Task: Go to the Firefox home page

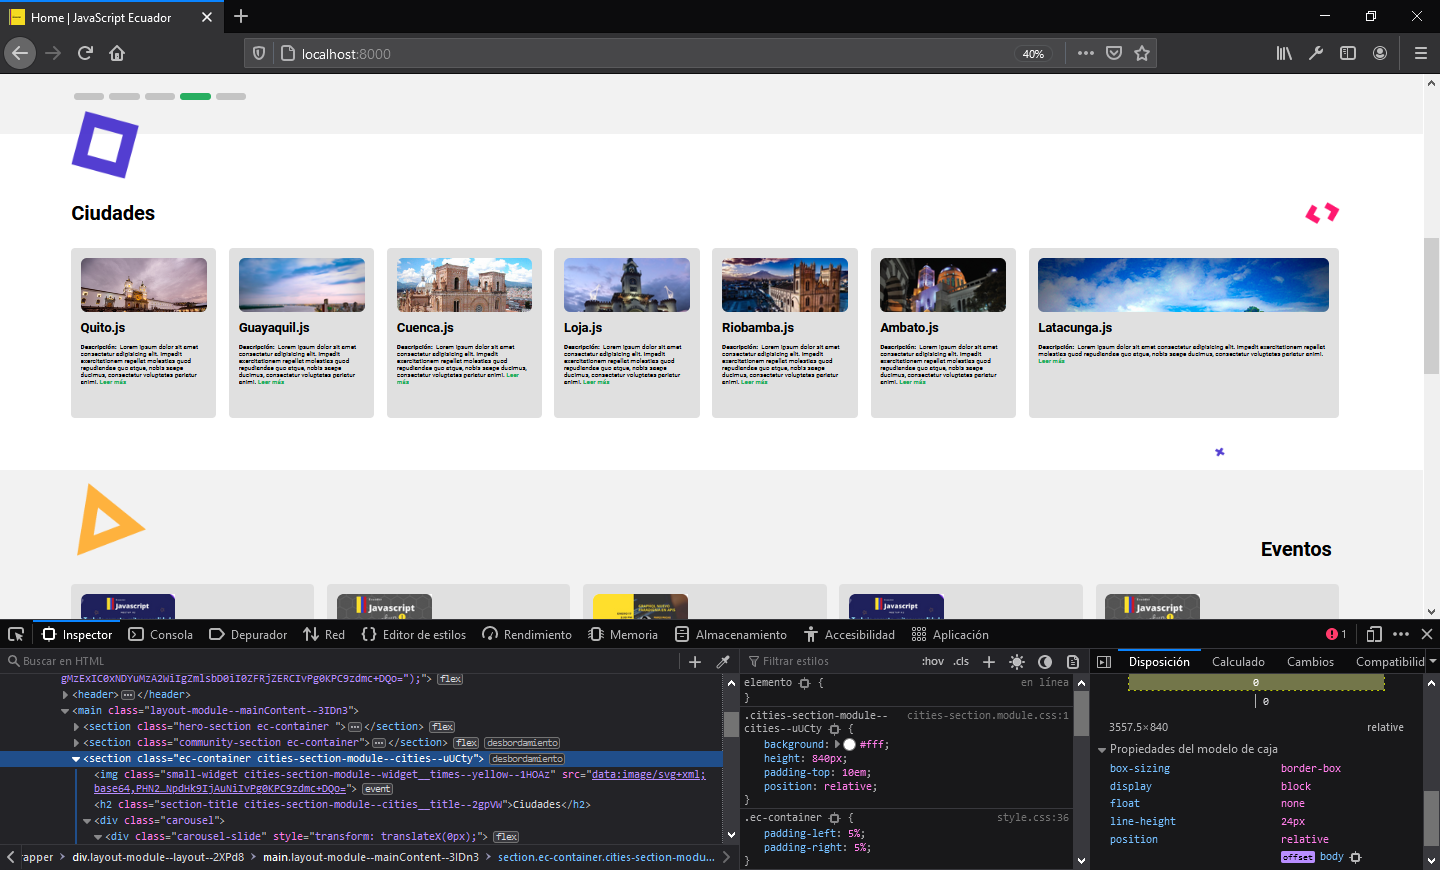Action: (117, 53)
